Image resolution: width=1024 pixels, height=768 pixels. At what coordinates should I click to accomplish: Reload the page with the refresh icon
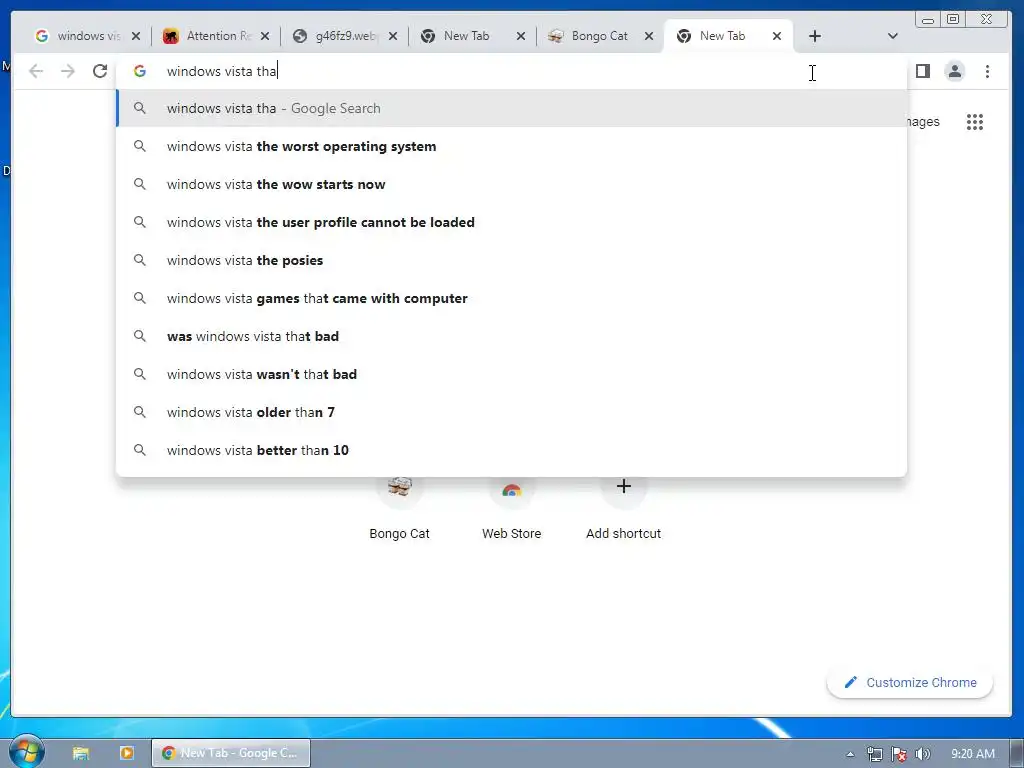(x=100, y=71)
